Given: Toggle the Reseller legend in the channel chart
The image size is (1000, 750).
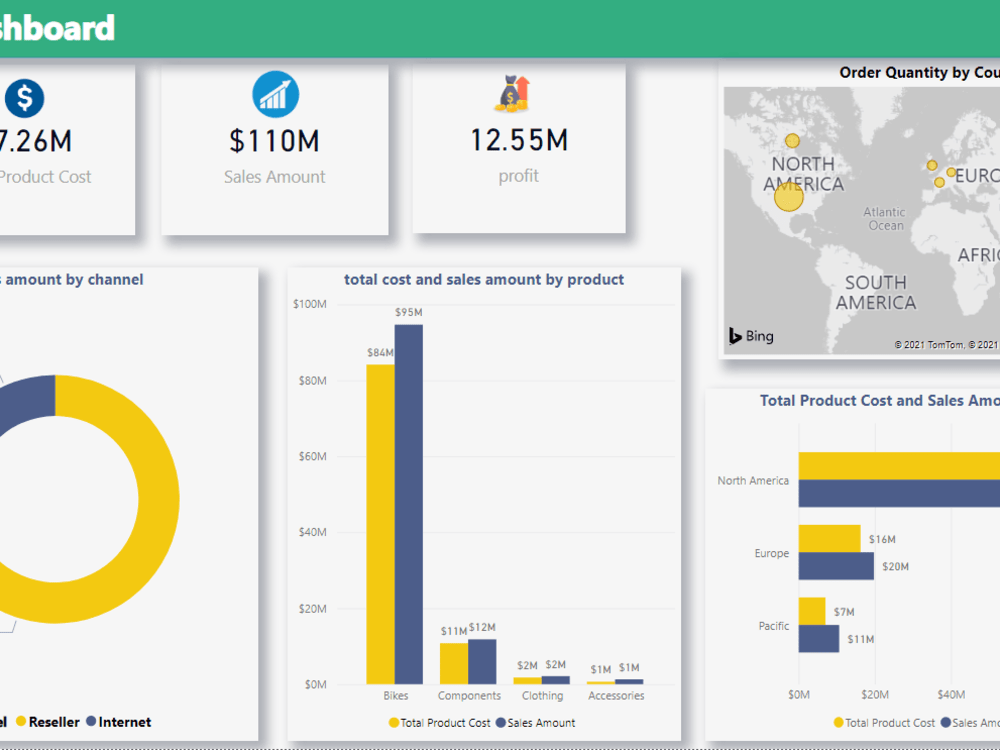Looking at the screenshot, I should click(x=47, y=721).
